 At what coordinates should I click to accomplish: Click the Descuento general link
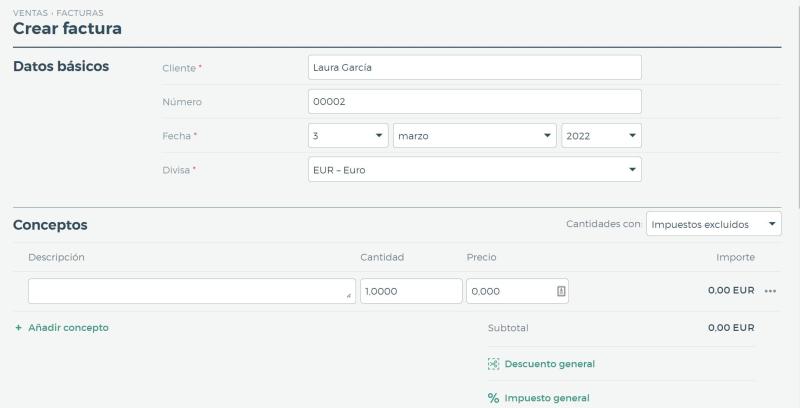tap(549, 364)
